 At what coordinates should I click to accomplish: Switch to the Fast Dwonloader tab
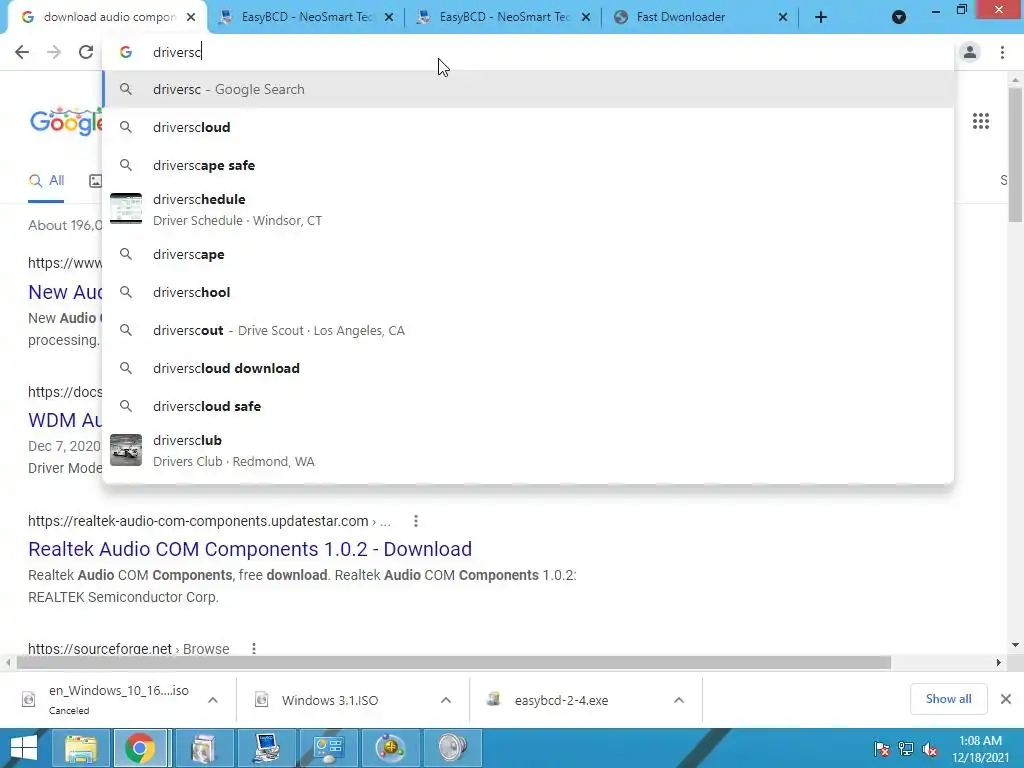tap(699, 17)
